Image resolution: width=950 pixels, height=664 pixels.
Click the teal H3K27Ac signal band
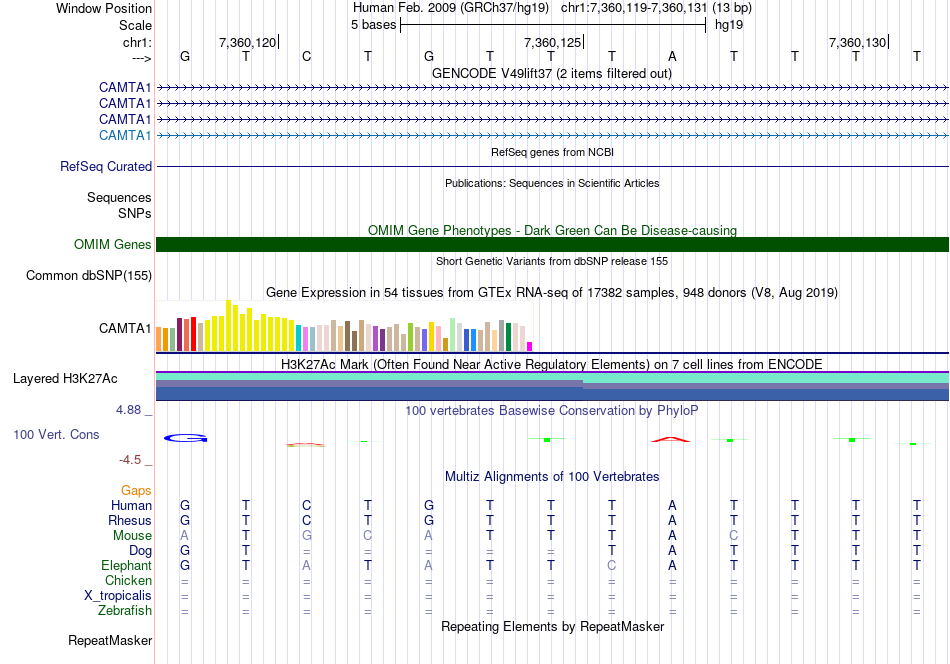coord(553,377)
